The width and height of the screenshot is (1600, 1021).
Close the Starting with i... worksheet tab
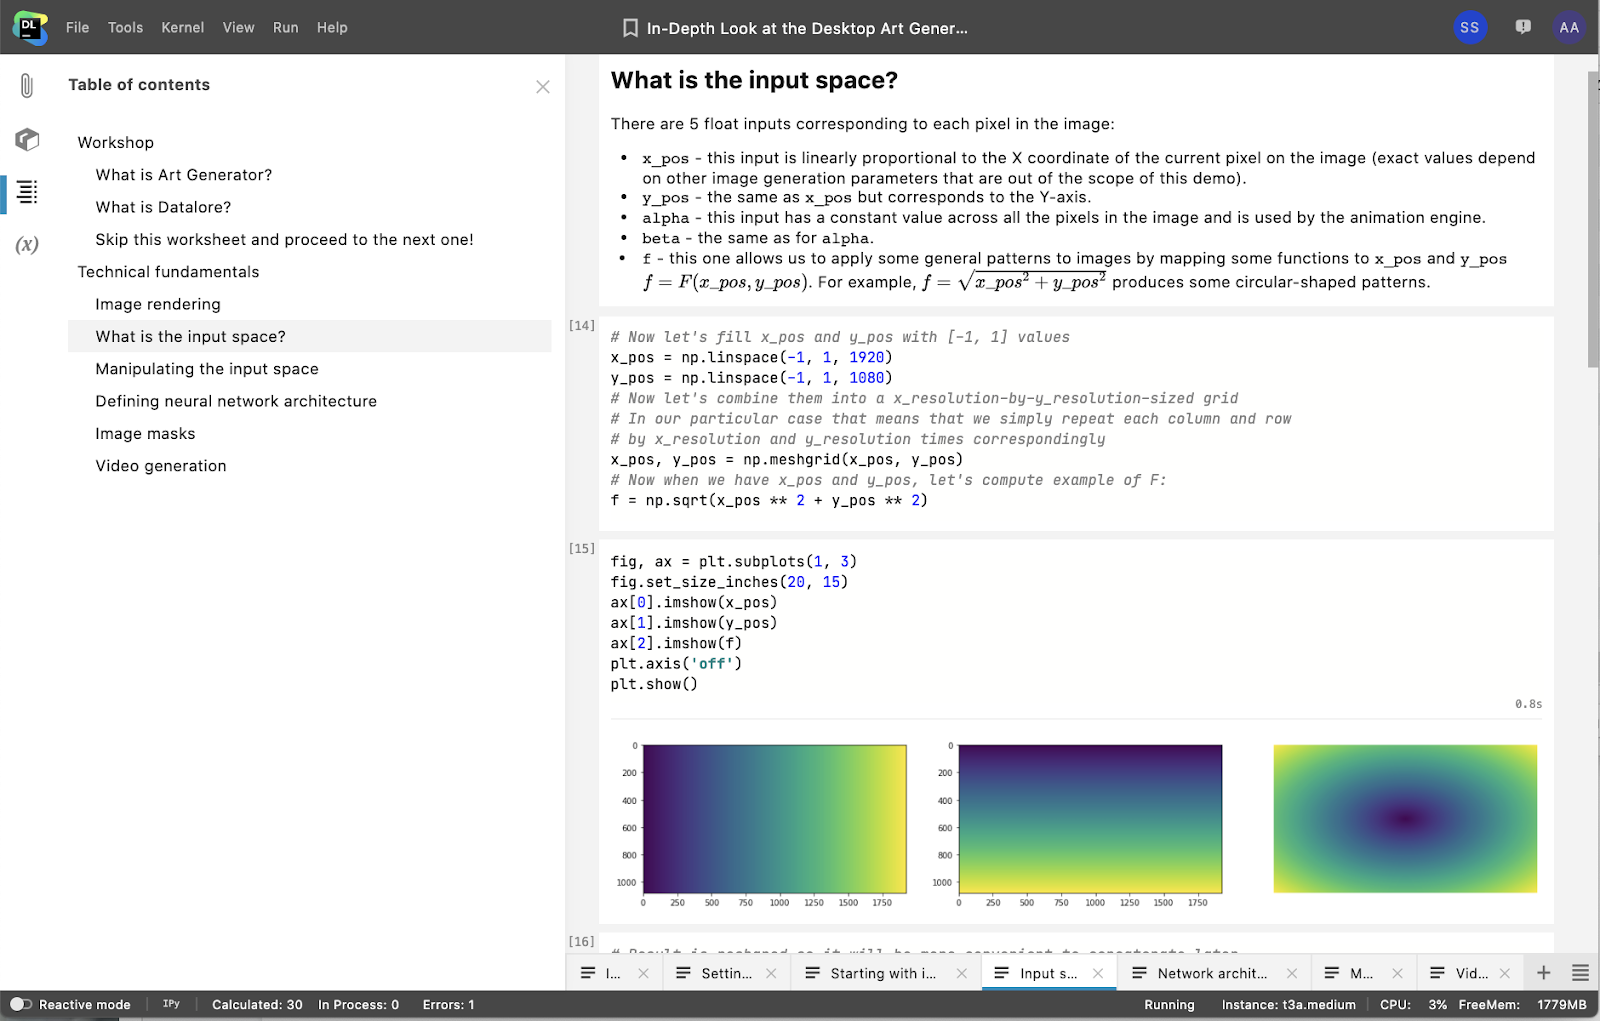tap(961, 973)
